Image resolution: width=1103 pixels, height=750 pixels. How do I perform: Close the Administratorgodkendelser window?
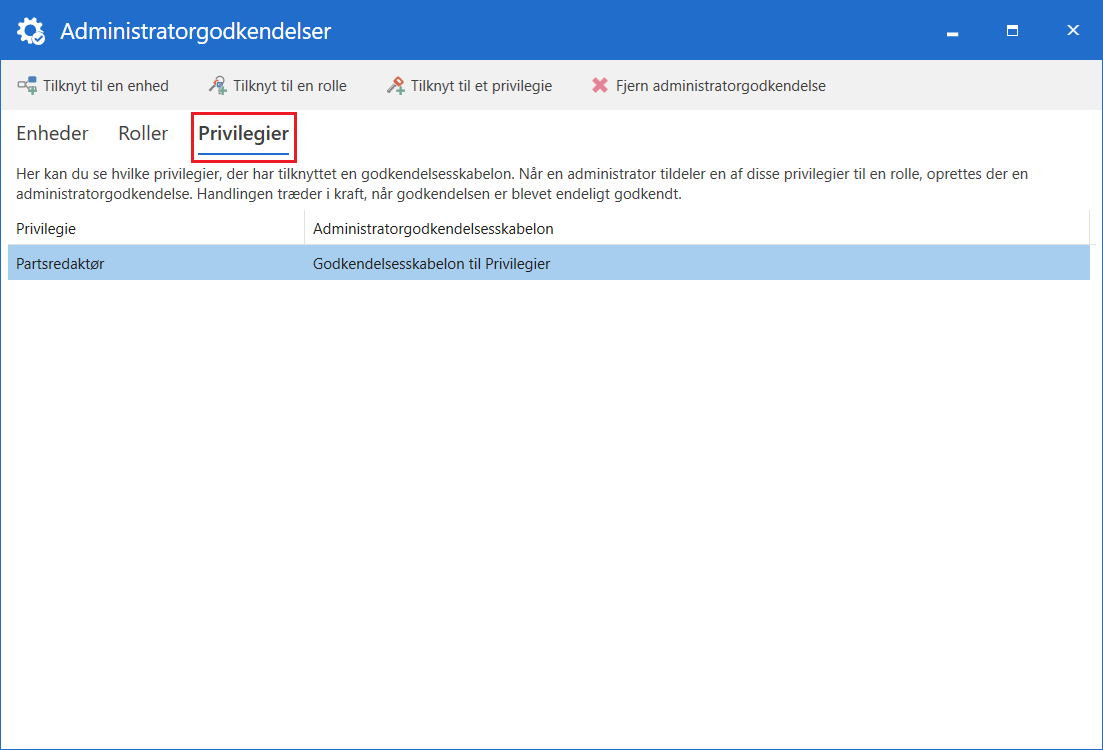point(1073,31)
